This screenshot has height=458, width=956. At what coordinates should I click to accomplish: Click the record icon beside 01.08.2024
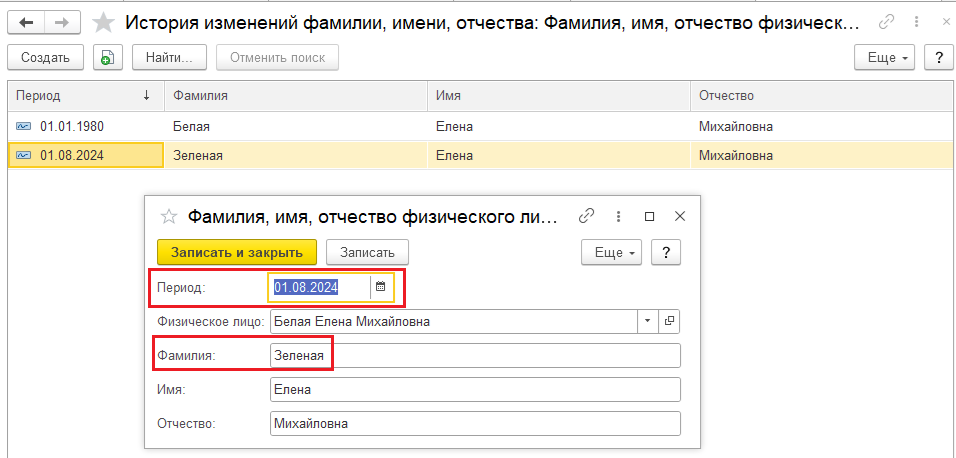click(x=23, y=156)
